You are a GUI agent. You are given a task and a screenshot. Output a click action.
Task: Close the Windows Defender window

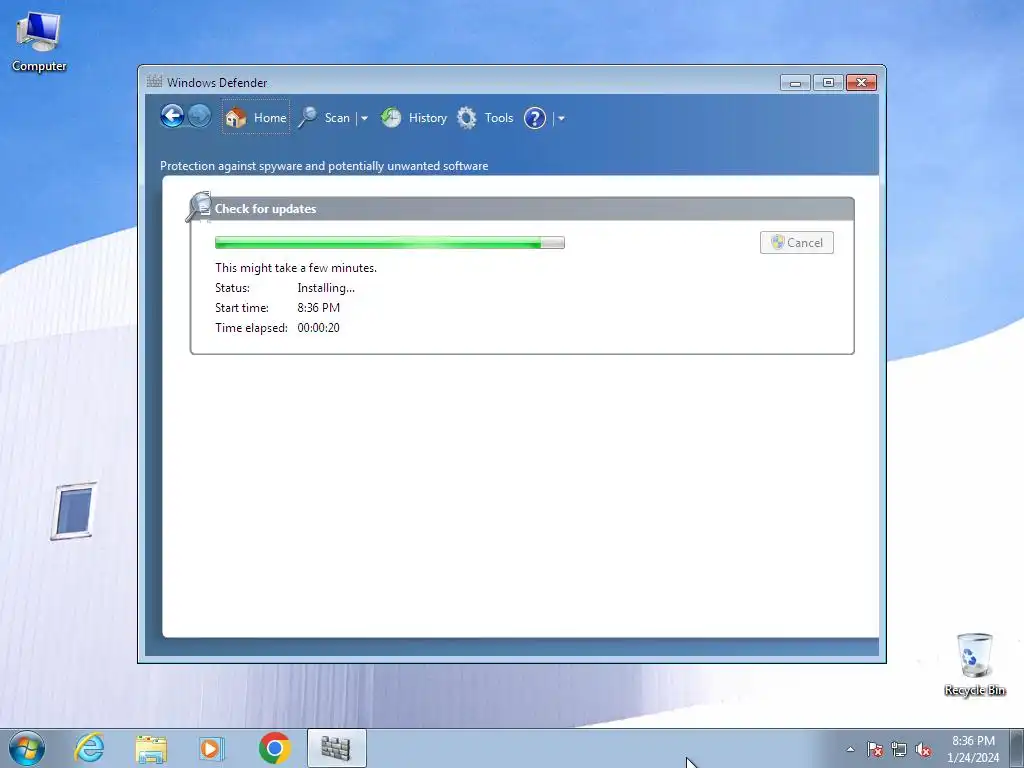tap(861, 83)
